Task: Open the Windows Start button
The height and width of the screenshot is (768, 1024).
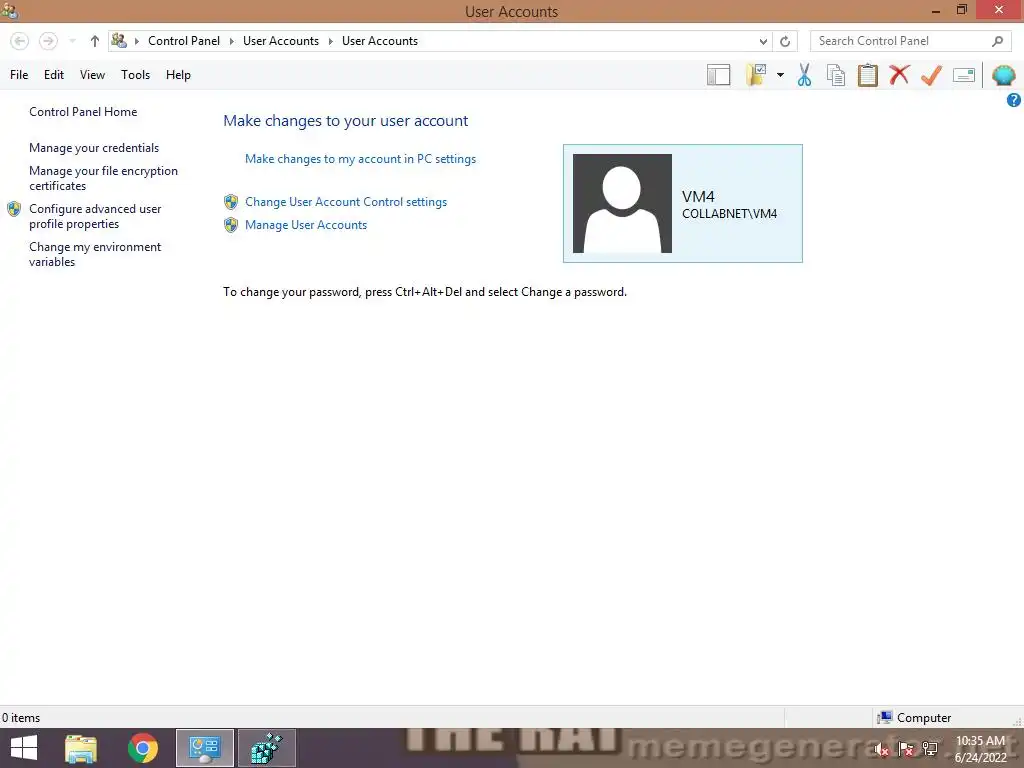Action: pyautogui.click(x=24, y=748)
